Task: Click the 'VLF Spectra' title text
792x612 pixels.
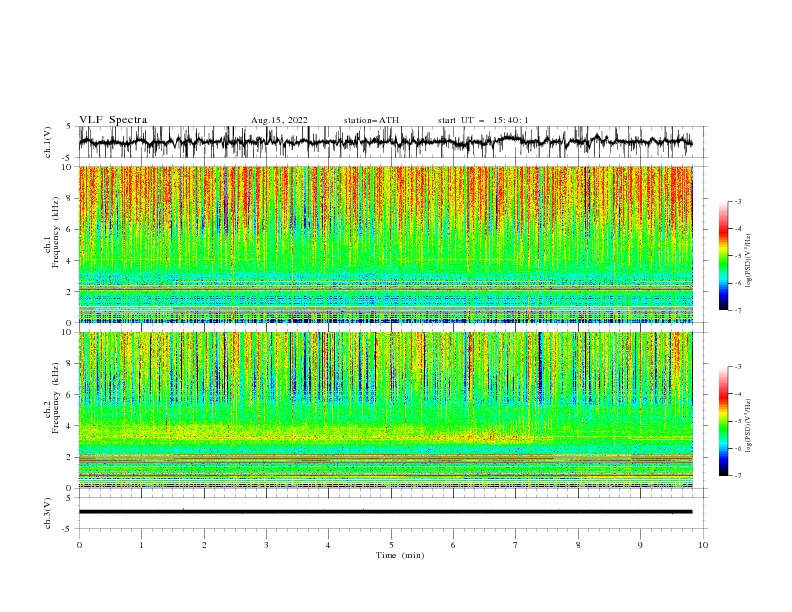Action: pyautogui.click(x=113, y=120)
